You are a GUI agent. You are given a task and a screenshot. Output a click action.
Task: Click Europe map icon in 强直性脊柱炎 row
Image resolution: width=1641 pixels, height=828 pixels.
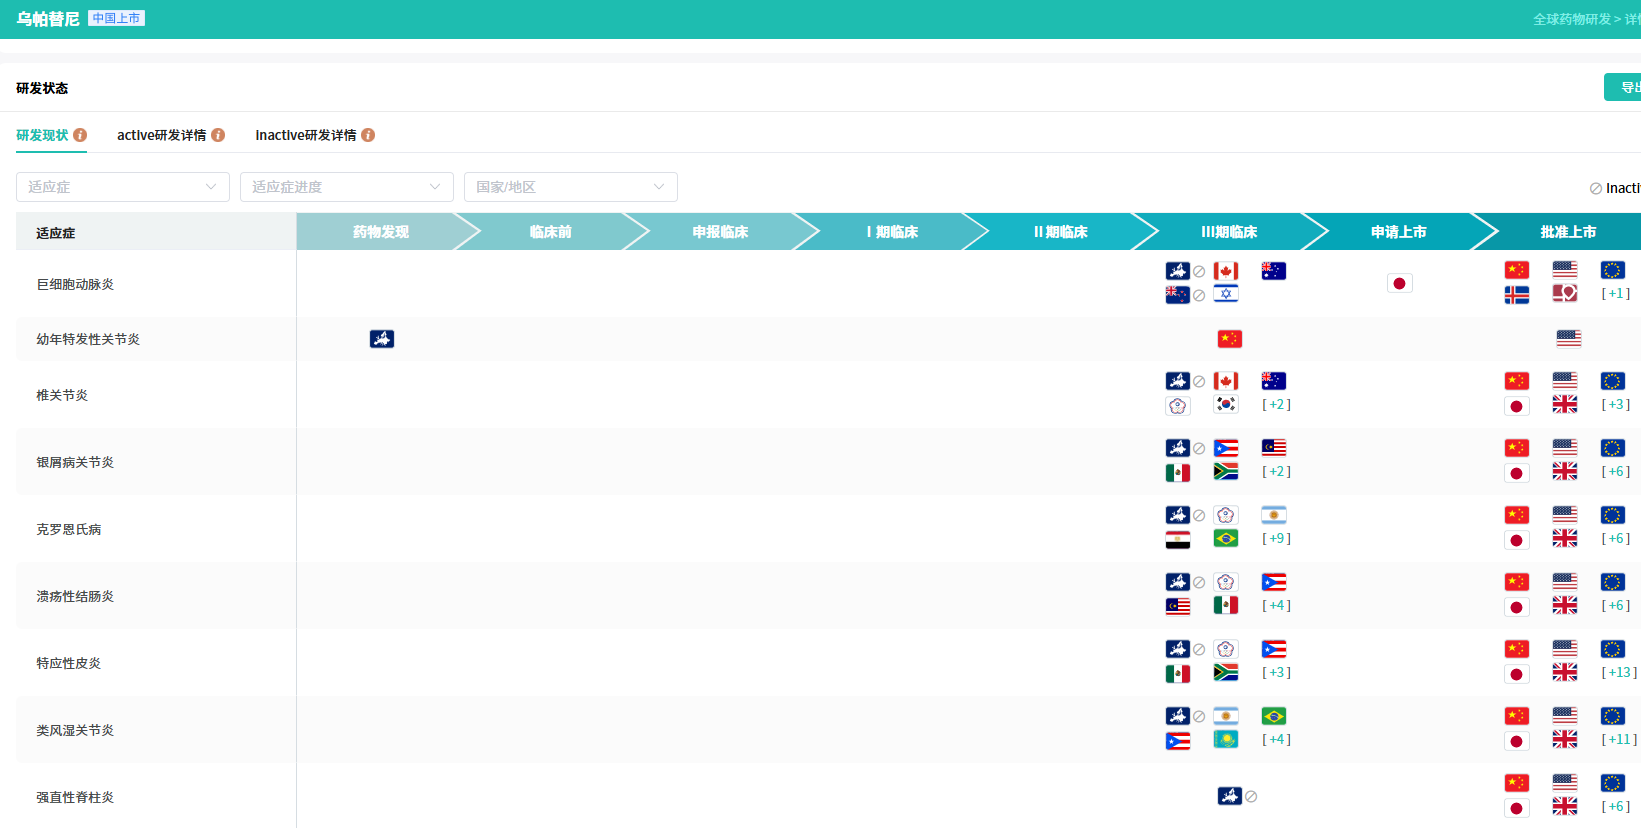[1229, 796]
